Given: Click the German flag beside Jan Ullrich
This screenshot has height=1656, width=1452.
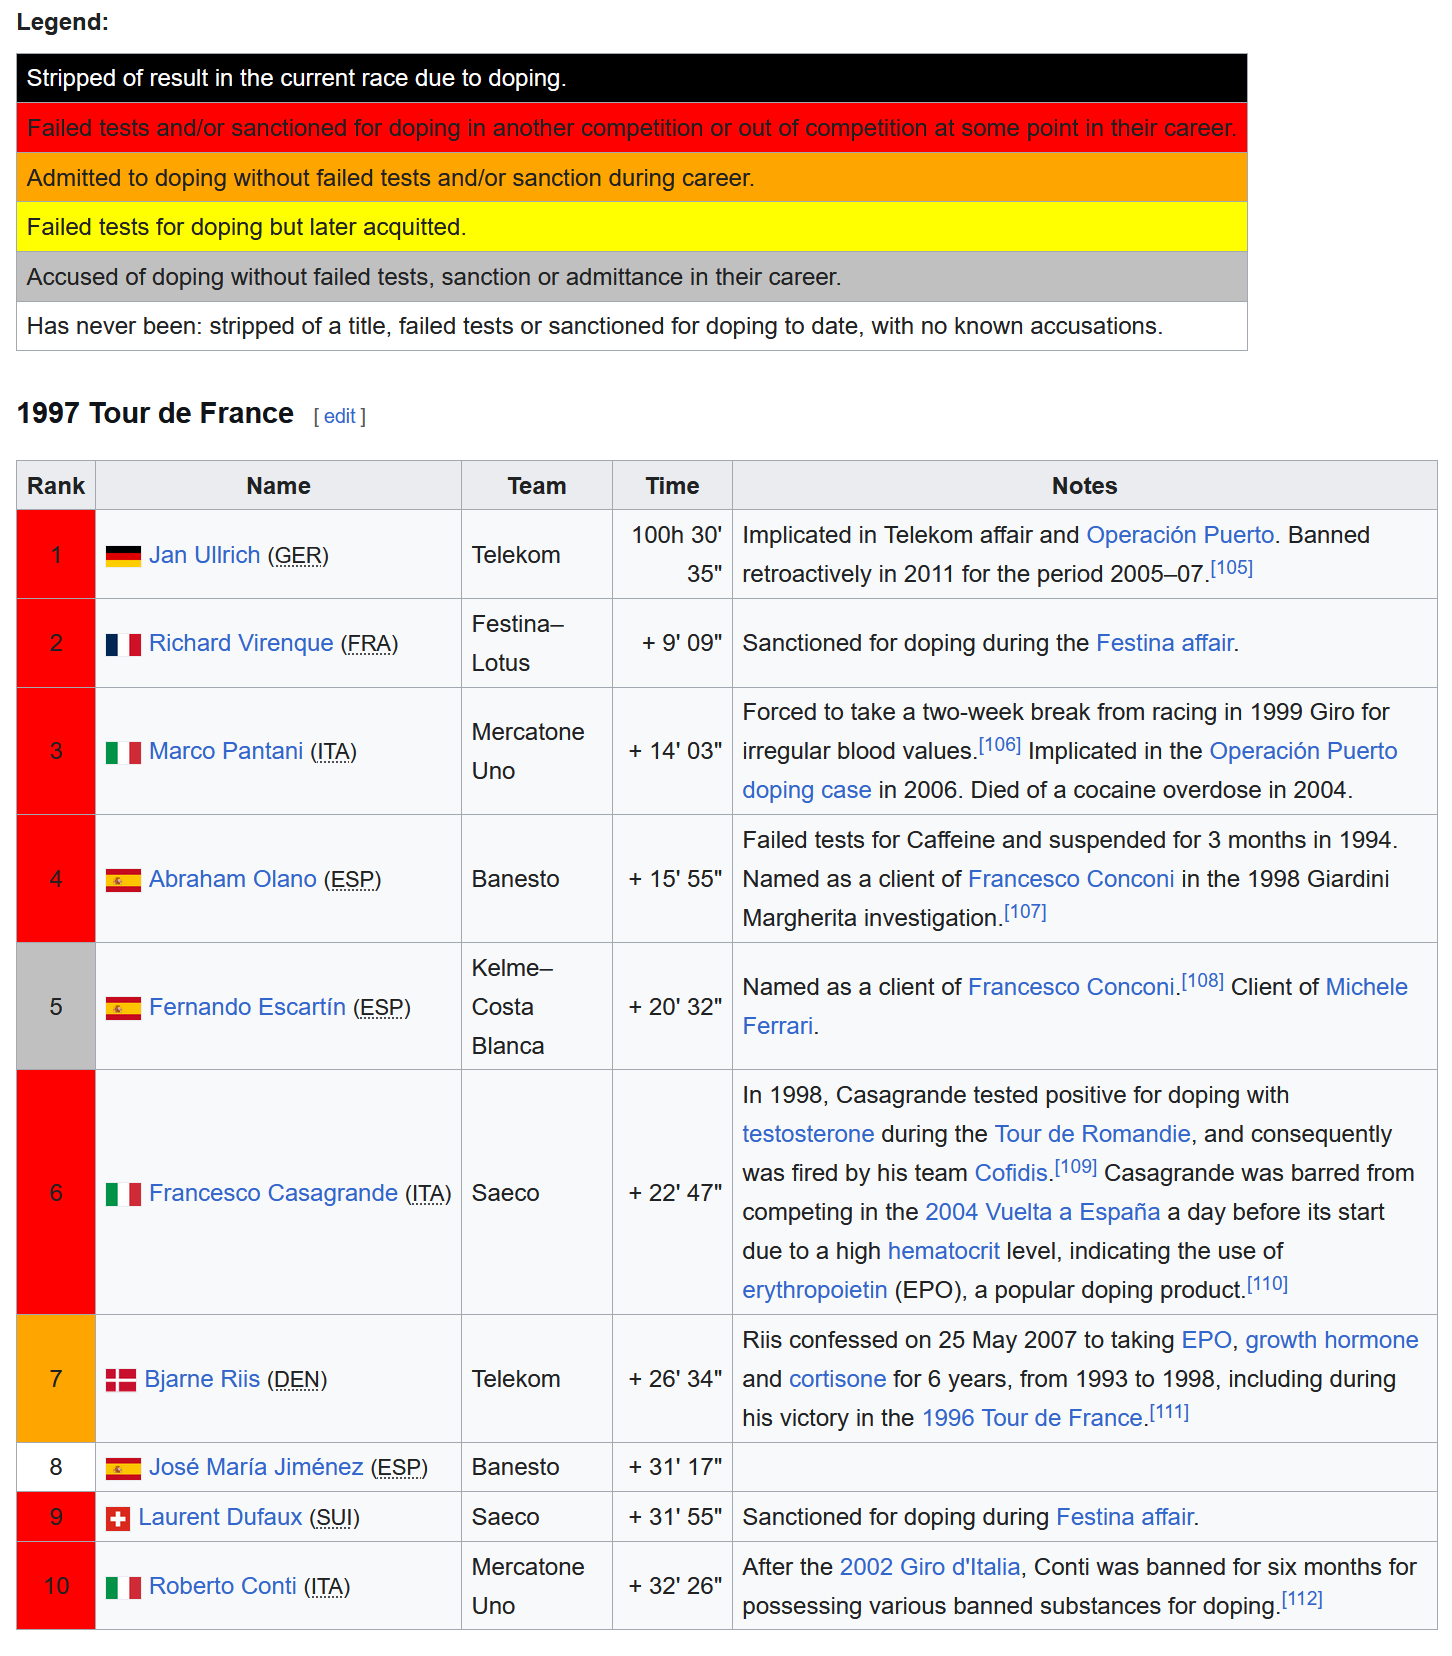Looking at the screenshot, I should pyautogui.click(x=123, y=556).
